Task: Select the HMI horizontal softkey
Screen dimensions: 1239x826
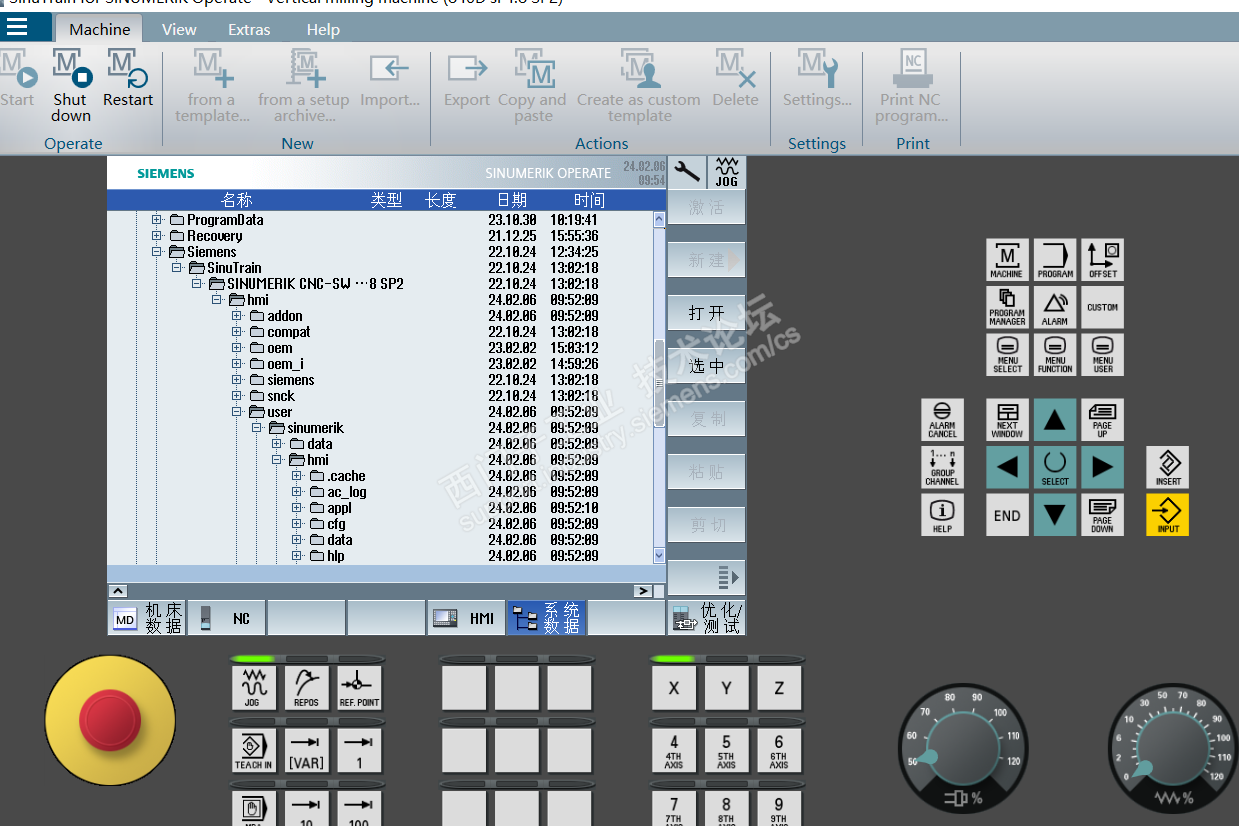Action: [467, 618]
